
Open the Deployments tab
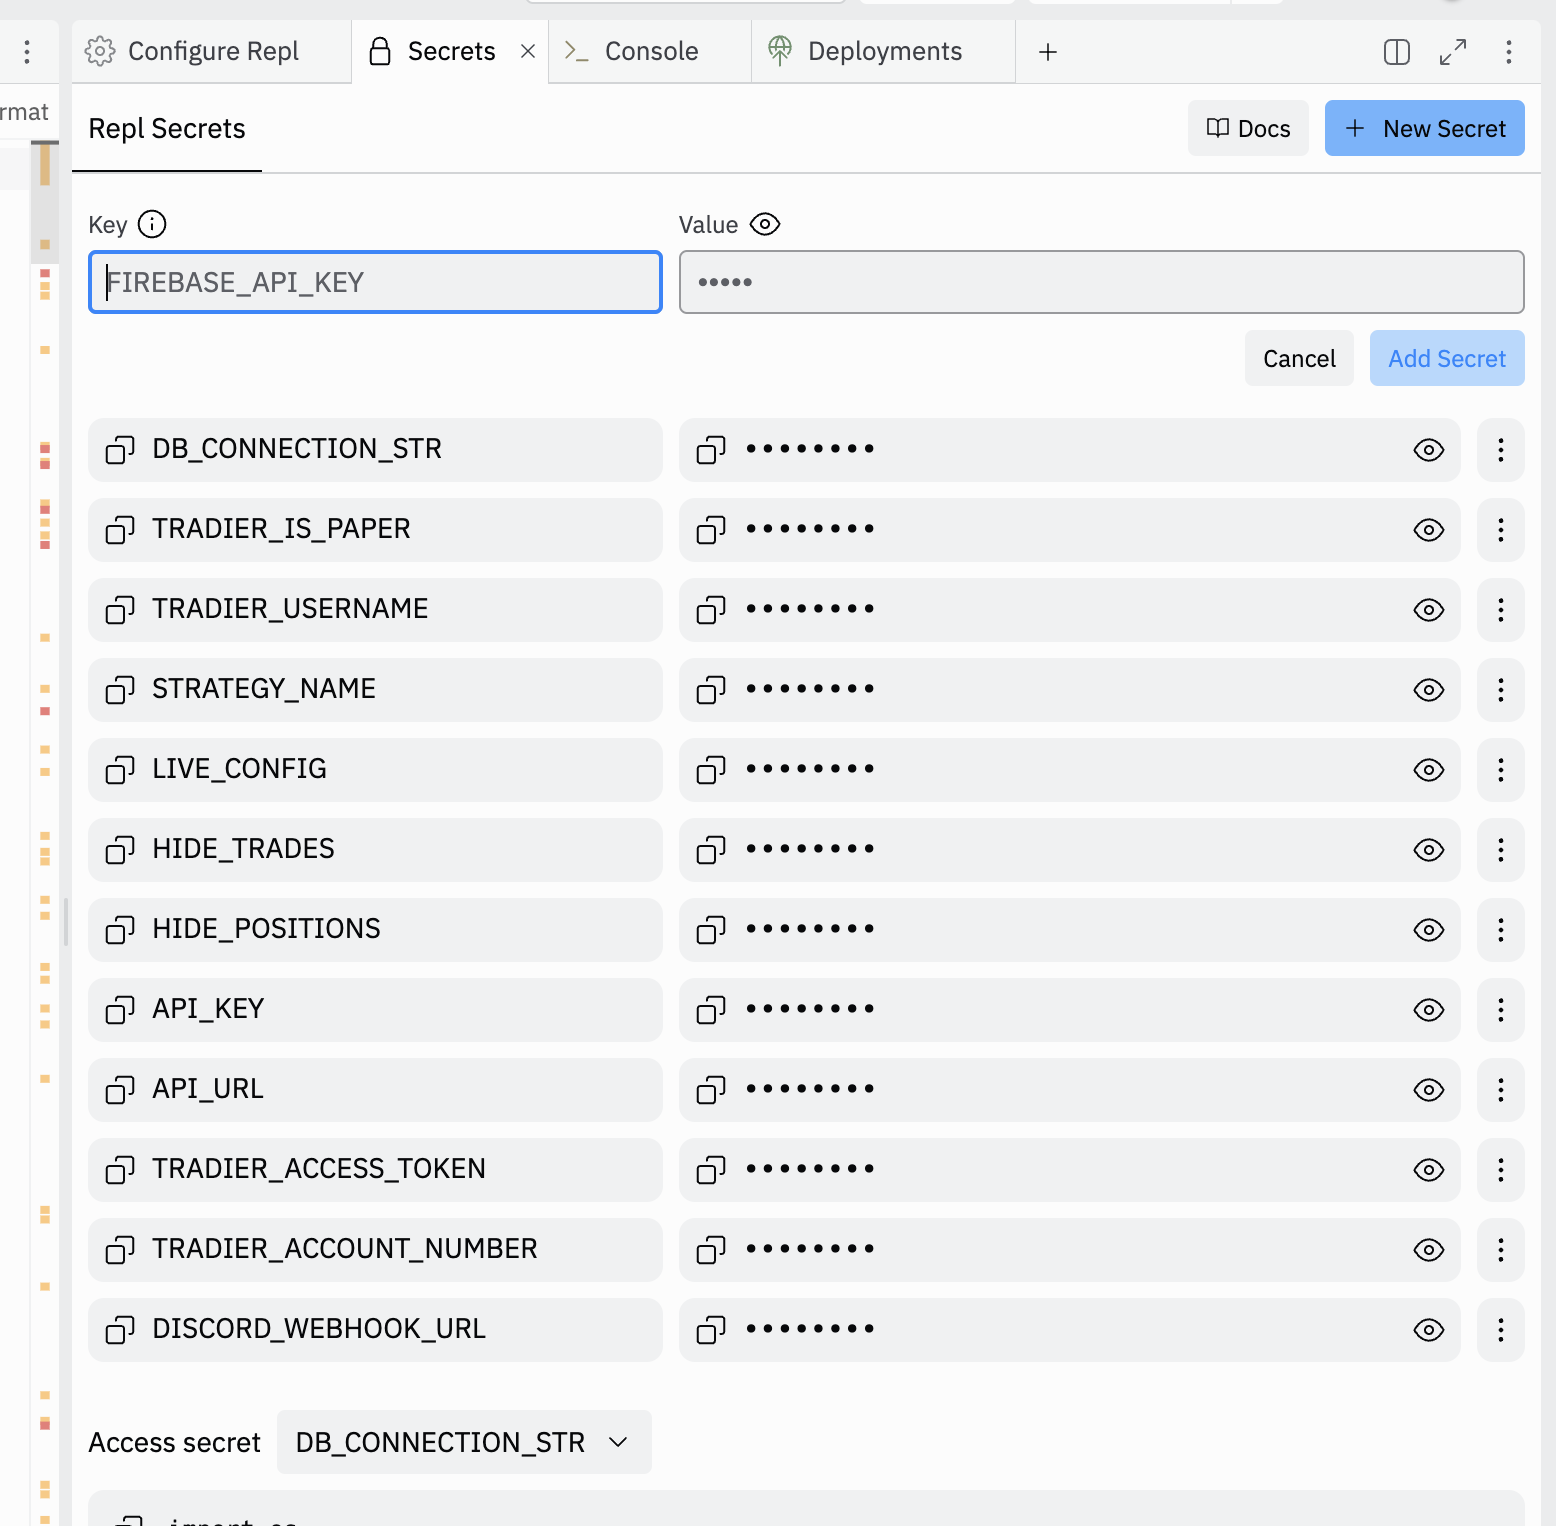(883, 52)
